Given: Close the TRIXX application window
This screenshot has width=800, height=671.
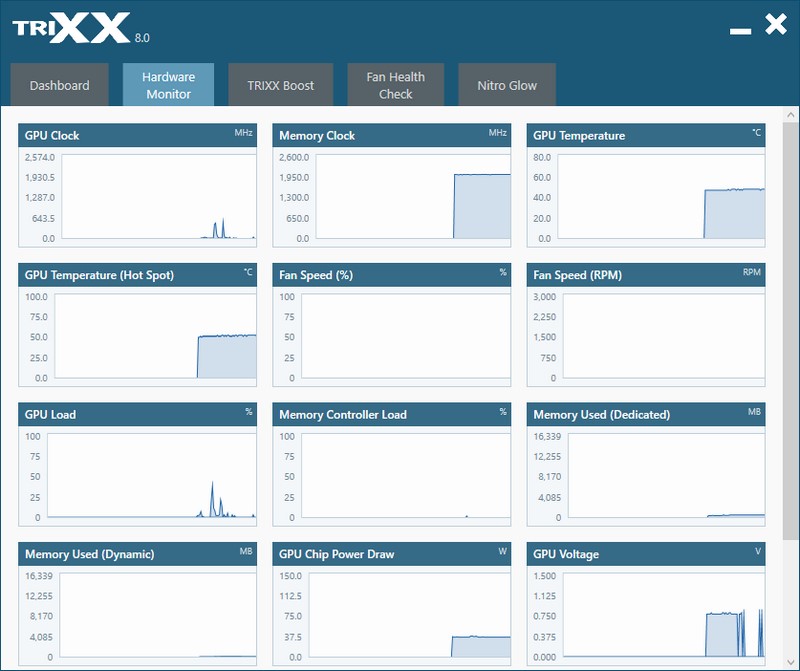Looking at the screenshot, I should point(776,24).
